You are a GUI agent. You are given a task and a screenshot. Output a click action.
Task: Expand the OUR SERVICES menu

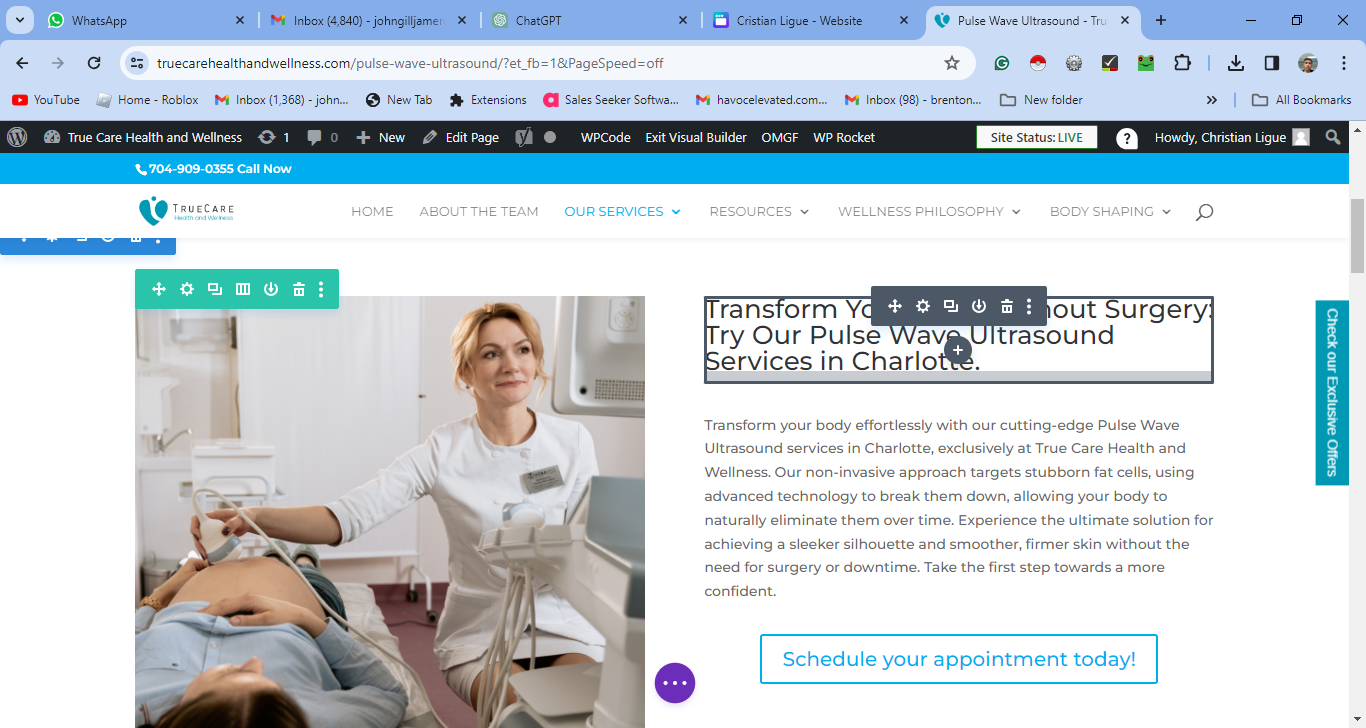pos(622,212)
